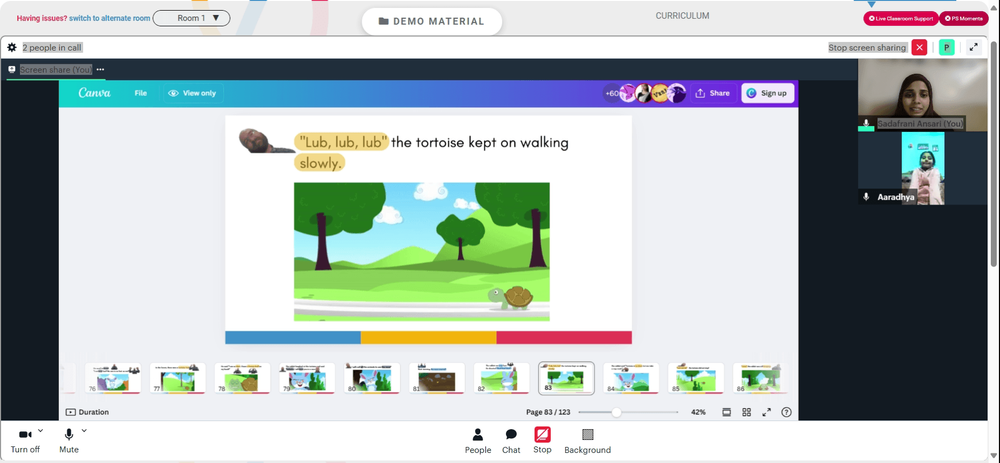This screenshot has width=1000, height=463.
Task: Mute the microphone
Action: pyautogui.click(x=69, y=441)
